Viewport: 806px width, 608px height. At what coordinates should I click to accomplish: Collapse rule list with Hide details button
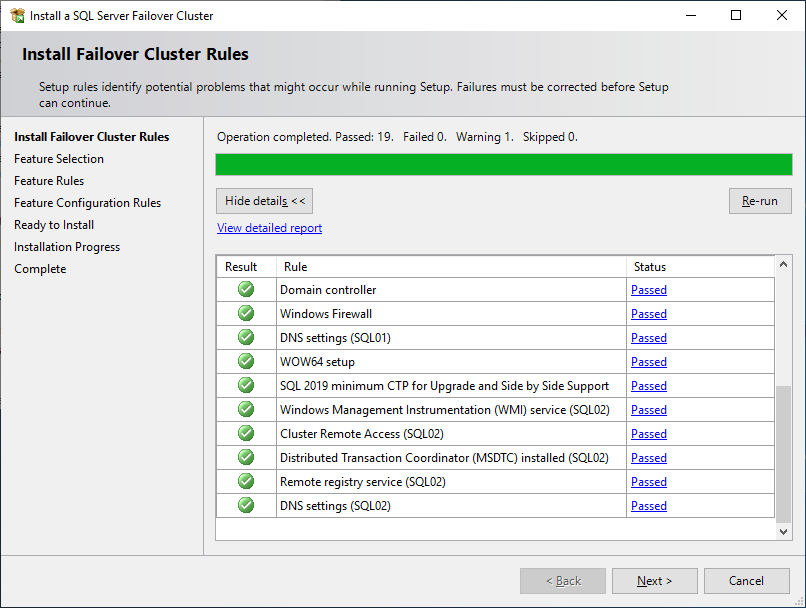tap(264, 201)
